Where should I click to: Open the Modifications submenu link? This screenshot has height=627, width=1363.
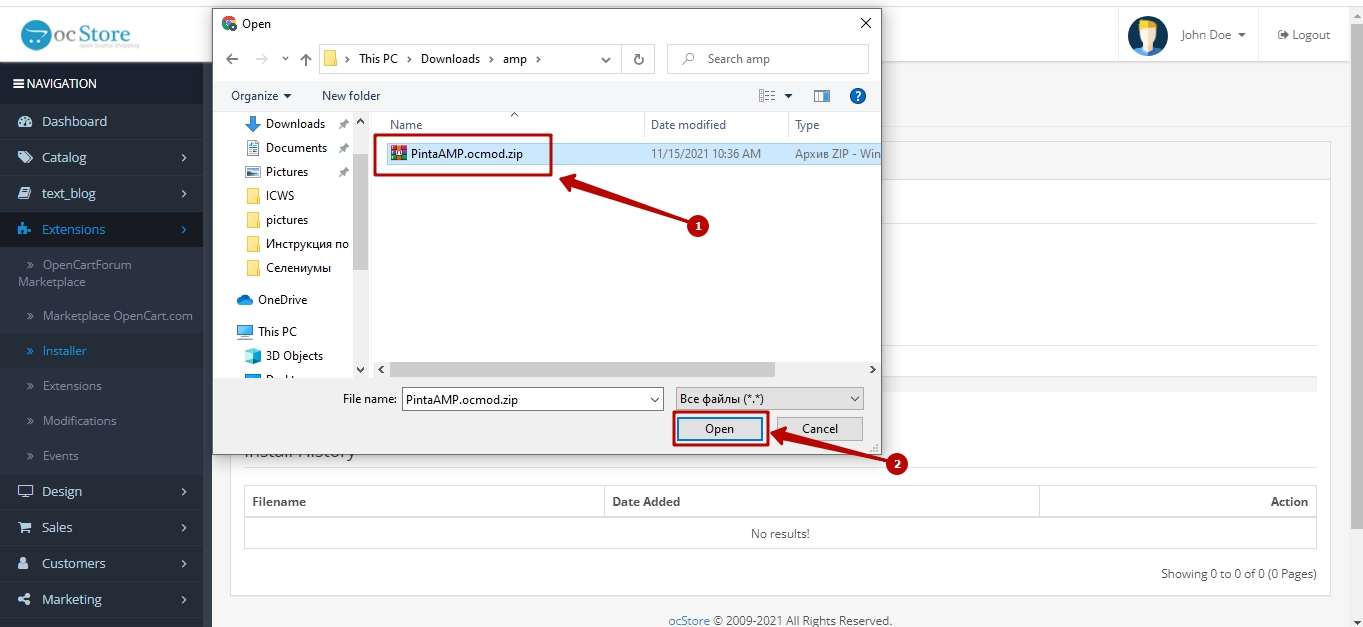pyautogui.click(x=80, y=421)
